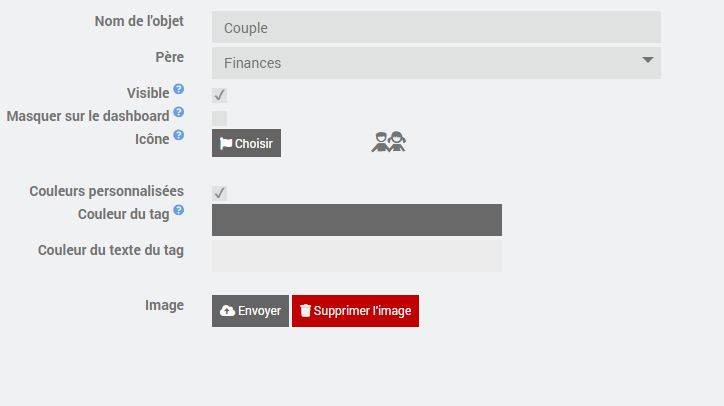Enable Masquer sur le dashboard checkbox
Viewport: 724px width, 406px height.
(219, 118)
